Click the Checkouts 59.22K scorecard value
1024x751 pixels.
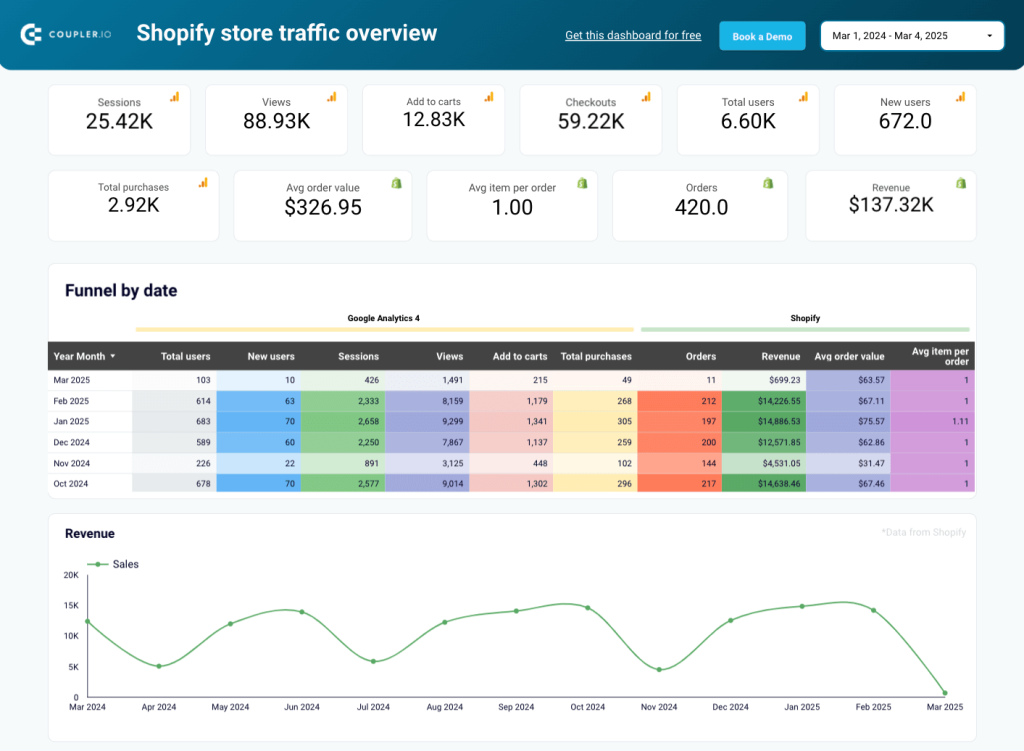click(x=591, y=121)
